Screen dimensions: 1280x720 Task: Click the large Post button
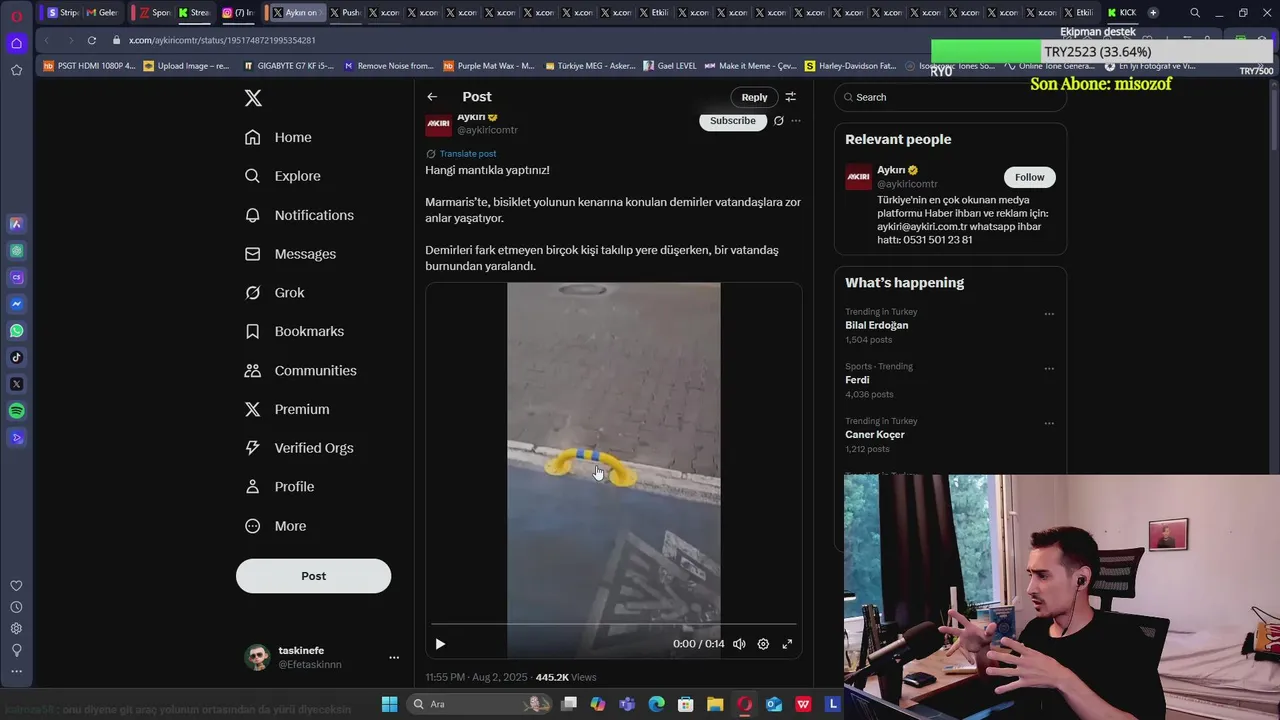pyautogui.click(x=313, y=576)
